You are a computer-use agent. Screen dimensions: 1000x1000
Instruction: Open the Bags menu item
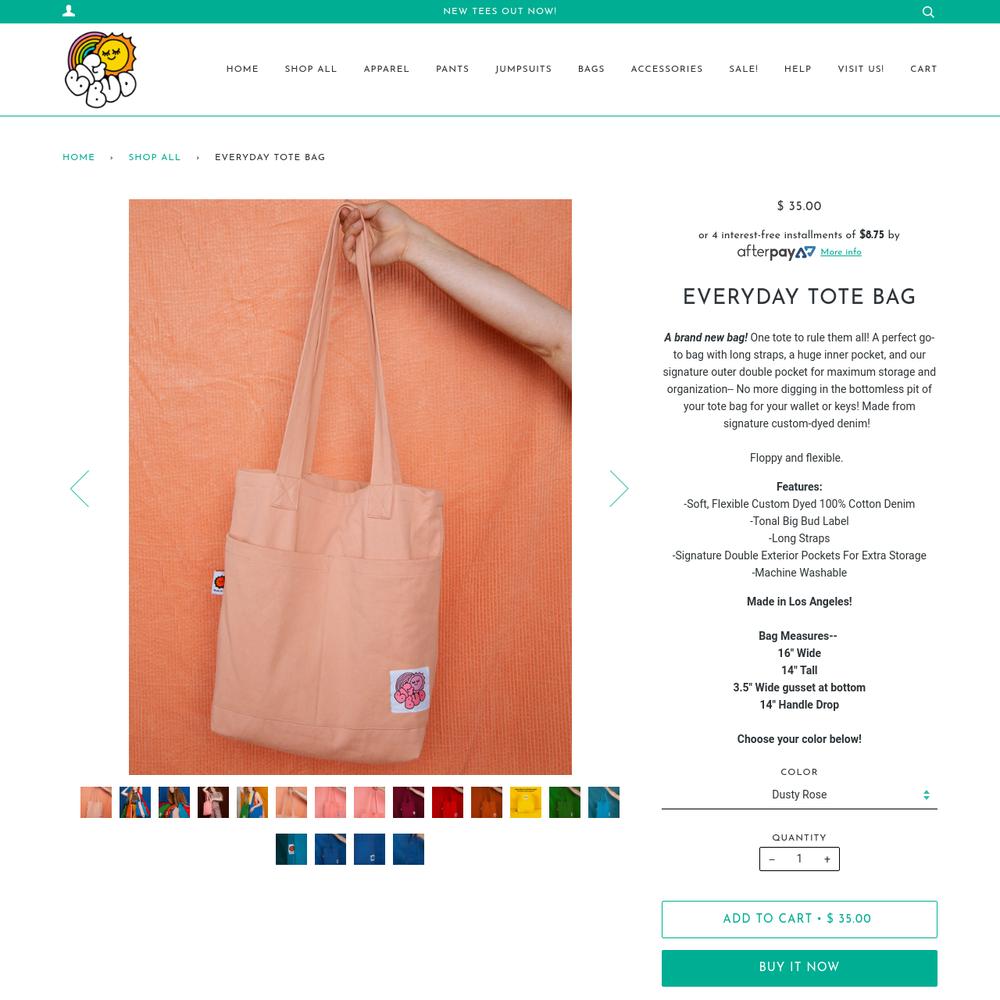pos(591,69)
